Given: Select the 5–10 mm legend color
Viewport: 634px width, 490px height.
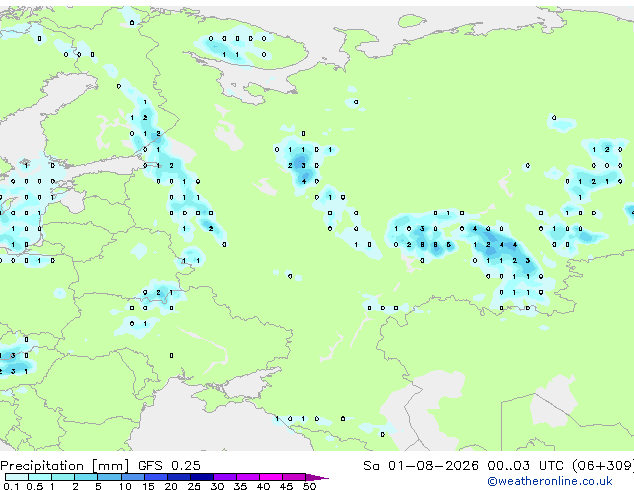Looking at the screenshot, I should click(109, 477).
